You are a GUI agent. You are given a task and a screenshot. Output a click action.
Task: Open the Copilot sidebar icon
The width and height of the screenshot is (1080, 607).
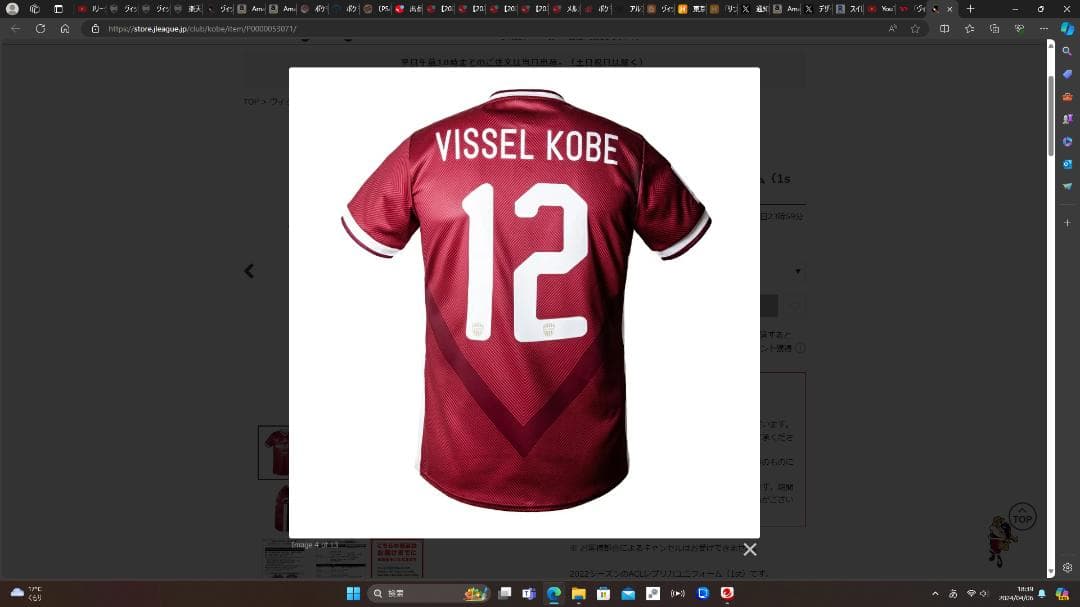point(1067,29)
